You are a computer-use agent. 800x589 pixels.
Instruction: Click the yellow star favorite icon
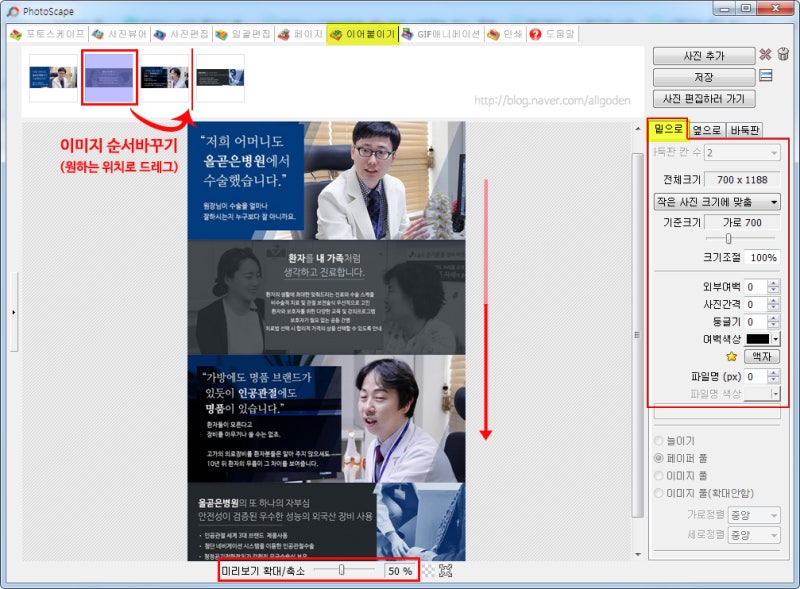coord(732,357)
